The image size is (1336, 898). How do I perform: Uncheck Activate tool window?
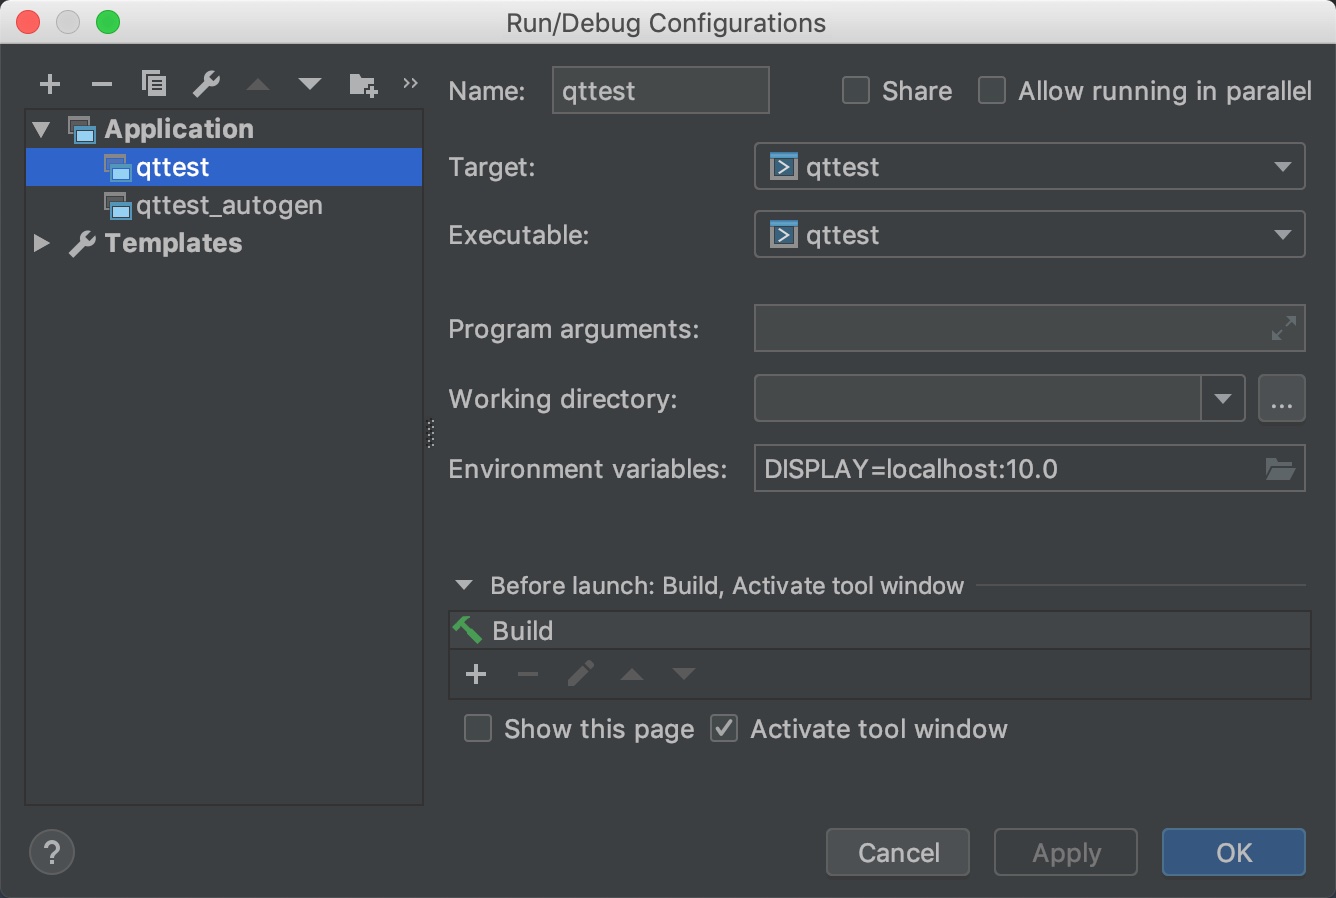click(724, 729)
